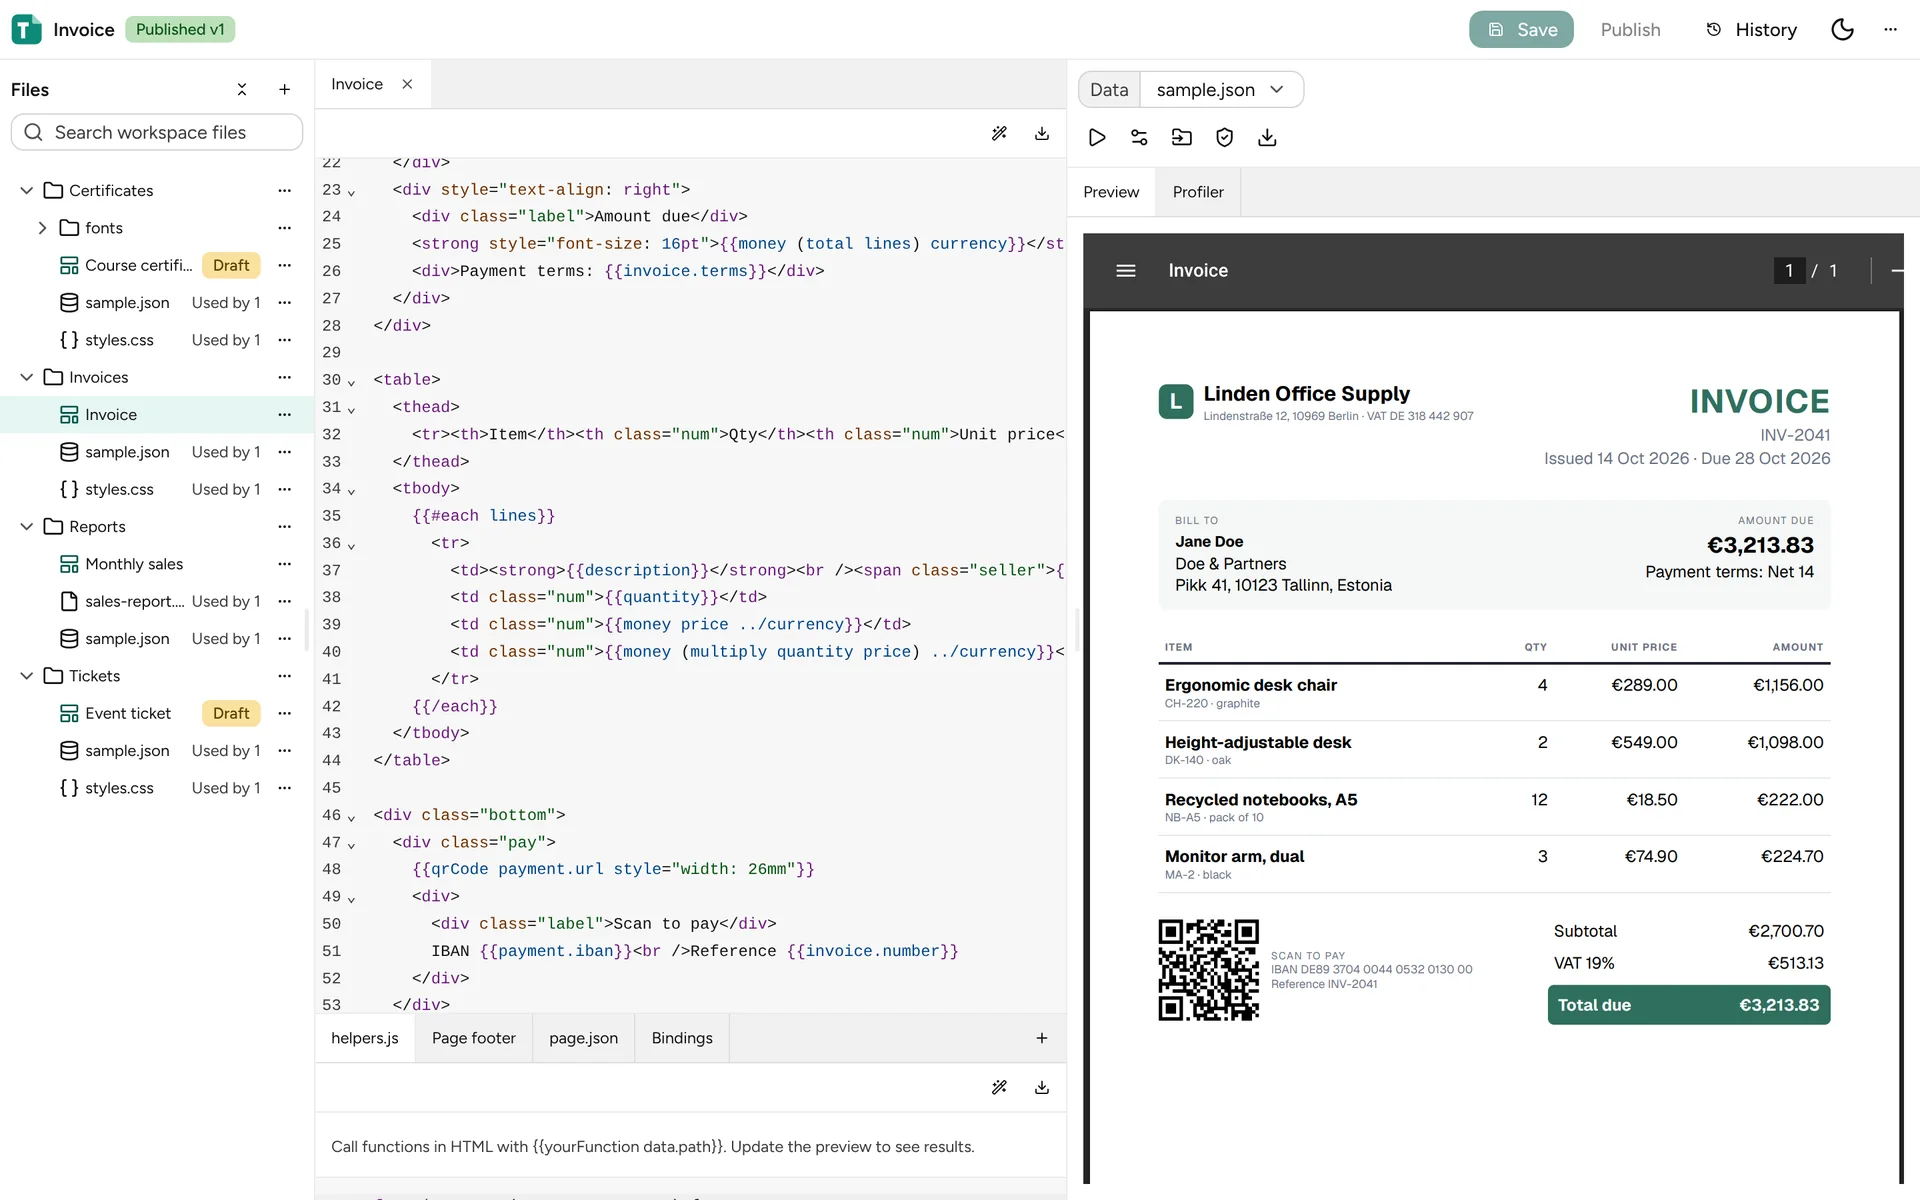
Task: Select the Preview tab
Action: (x=1111, y=192)
